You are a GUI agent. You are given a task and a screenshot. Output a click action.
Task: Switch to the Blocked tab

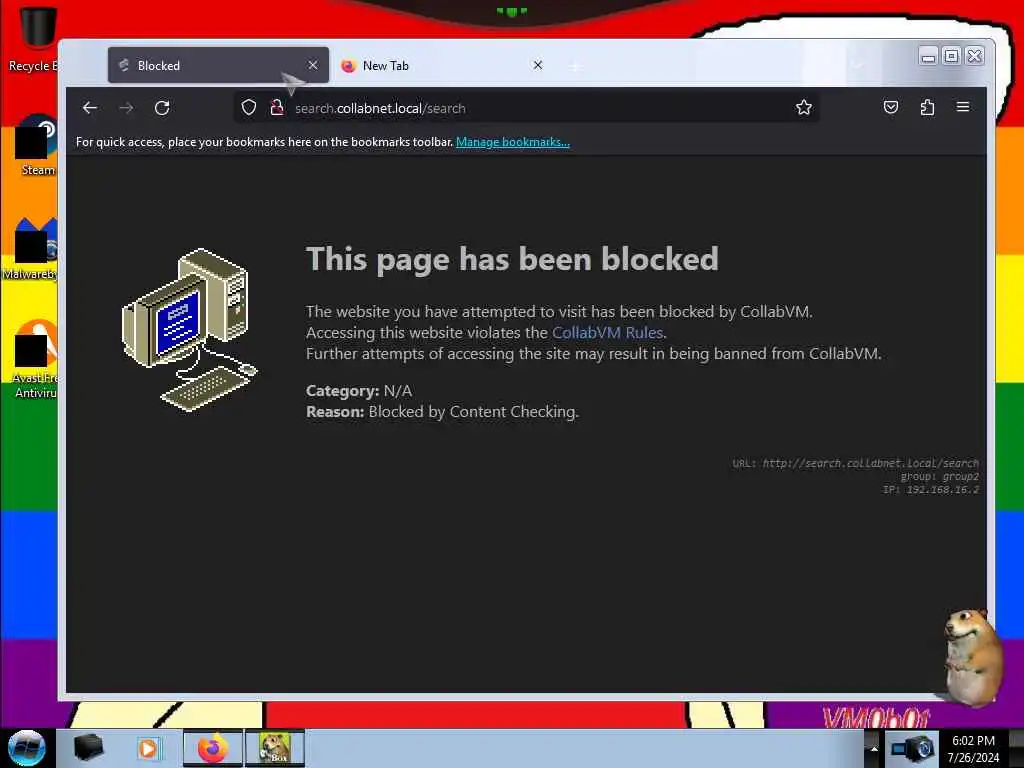click(218, 65)
